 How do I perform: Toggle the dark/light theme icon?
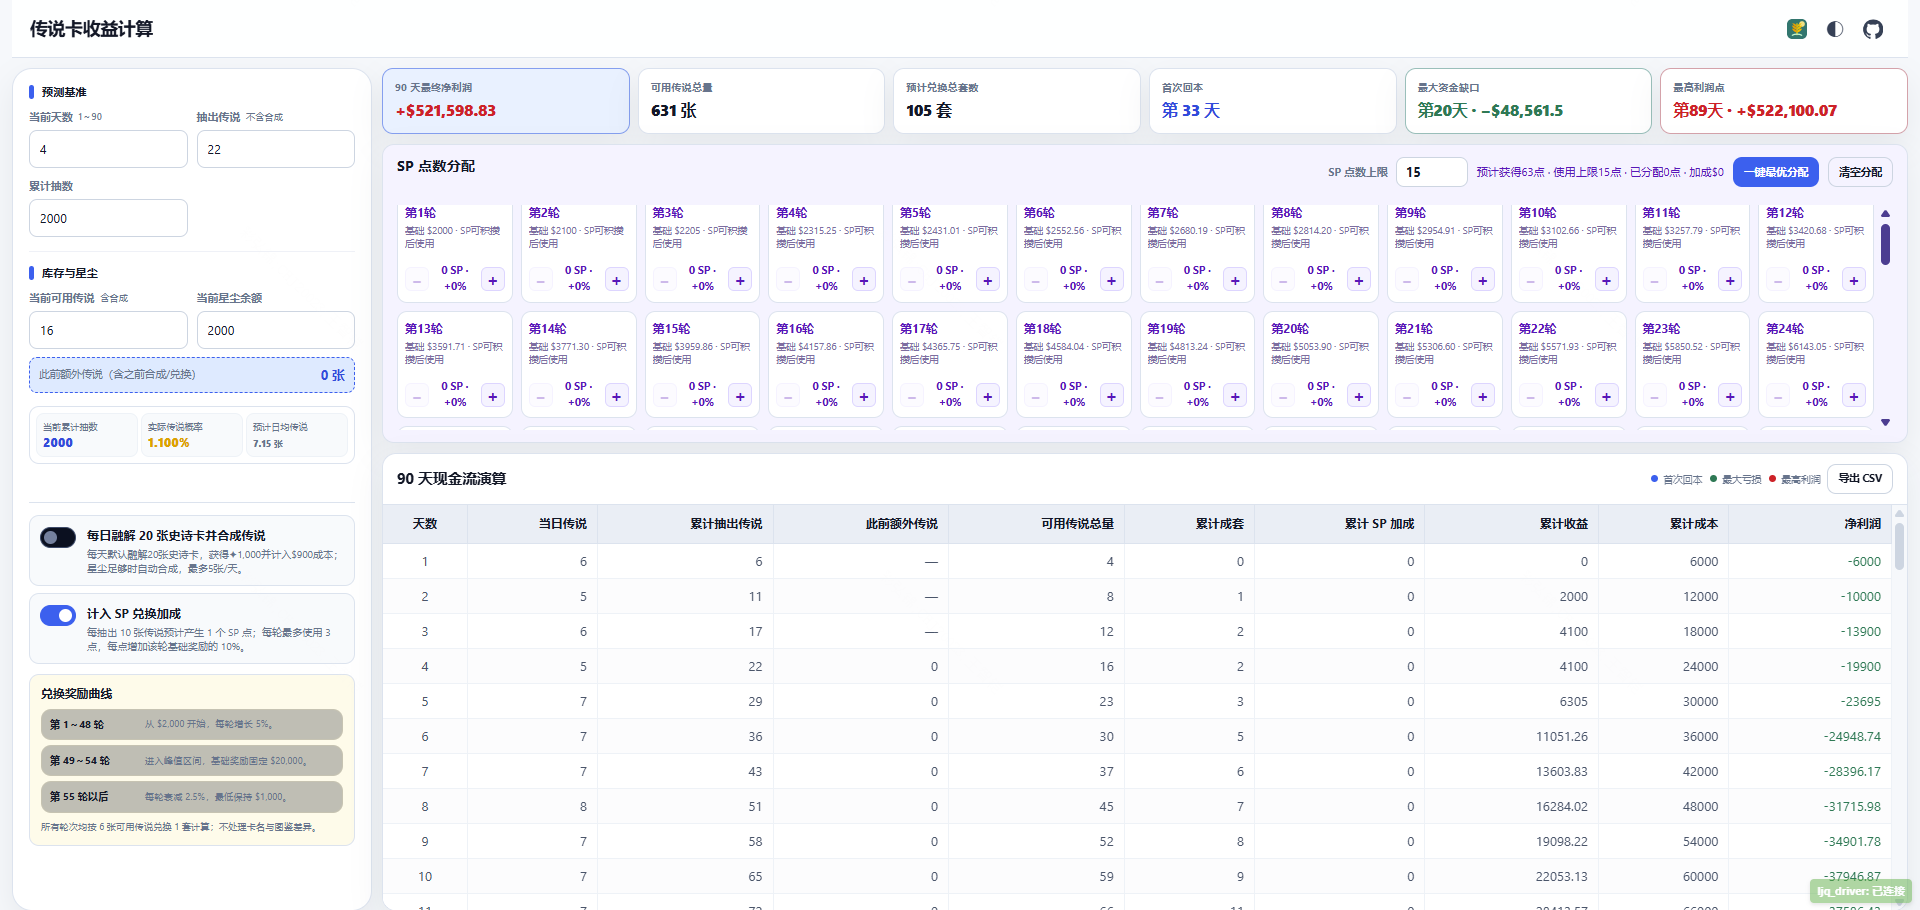pos(1835,29)
